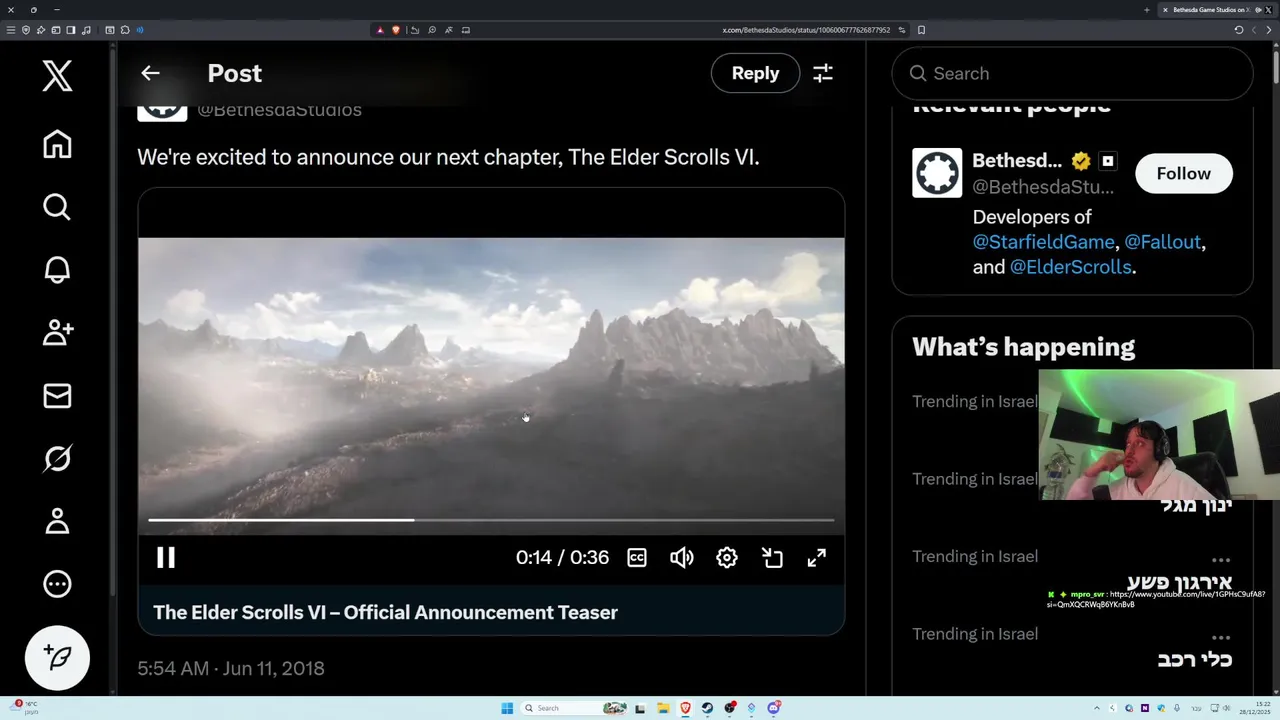1280x720 pixels.
Task: Bookmark this page
Action: [921, 30]
